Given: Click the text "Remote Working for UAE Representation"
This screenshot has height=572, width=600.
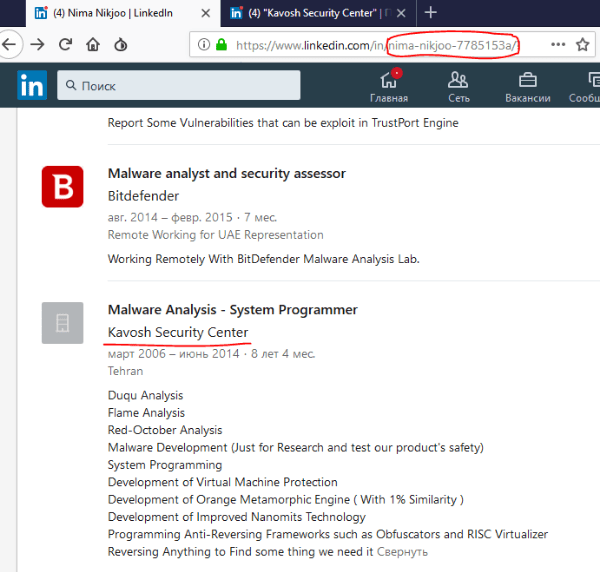Looking at the screenshot, I should click(215, 235).
